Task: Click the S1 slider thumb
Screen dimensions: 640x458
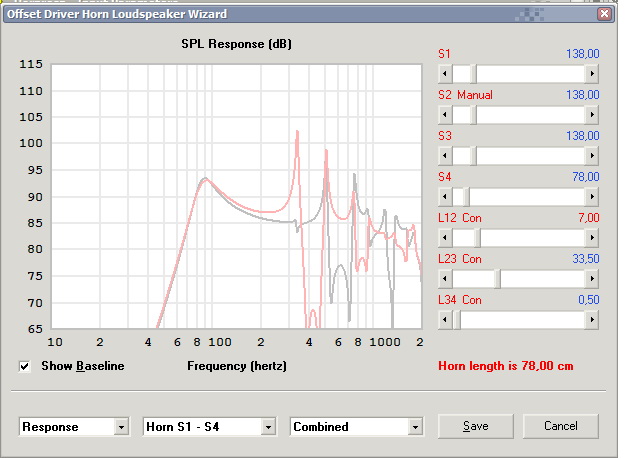Action: pyautogui.click(x=473, y=74)
